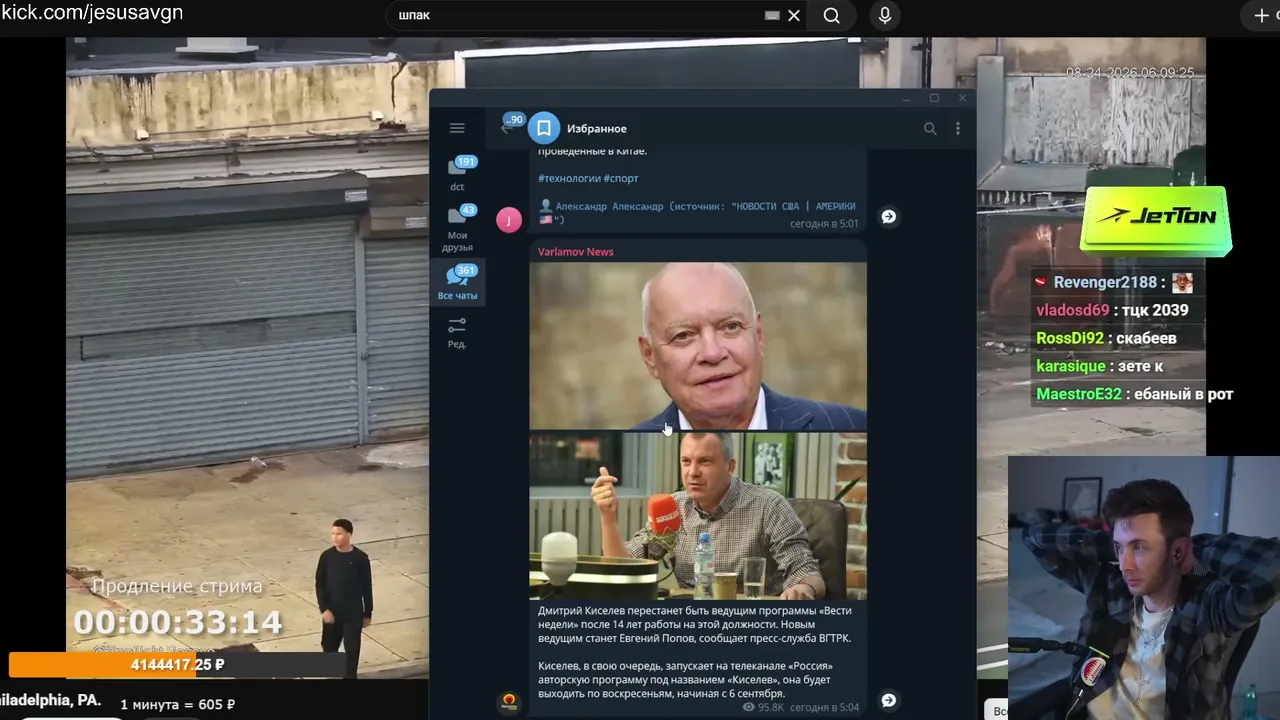Image resolution: width=1280 pixels, height=720 pixels.
Task: Close the Telegram window
Action: tap(962, 98)
